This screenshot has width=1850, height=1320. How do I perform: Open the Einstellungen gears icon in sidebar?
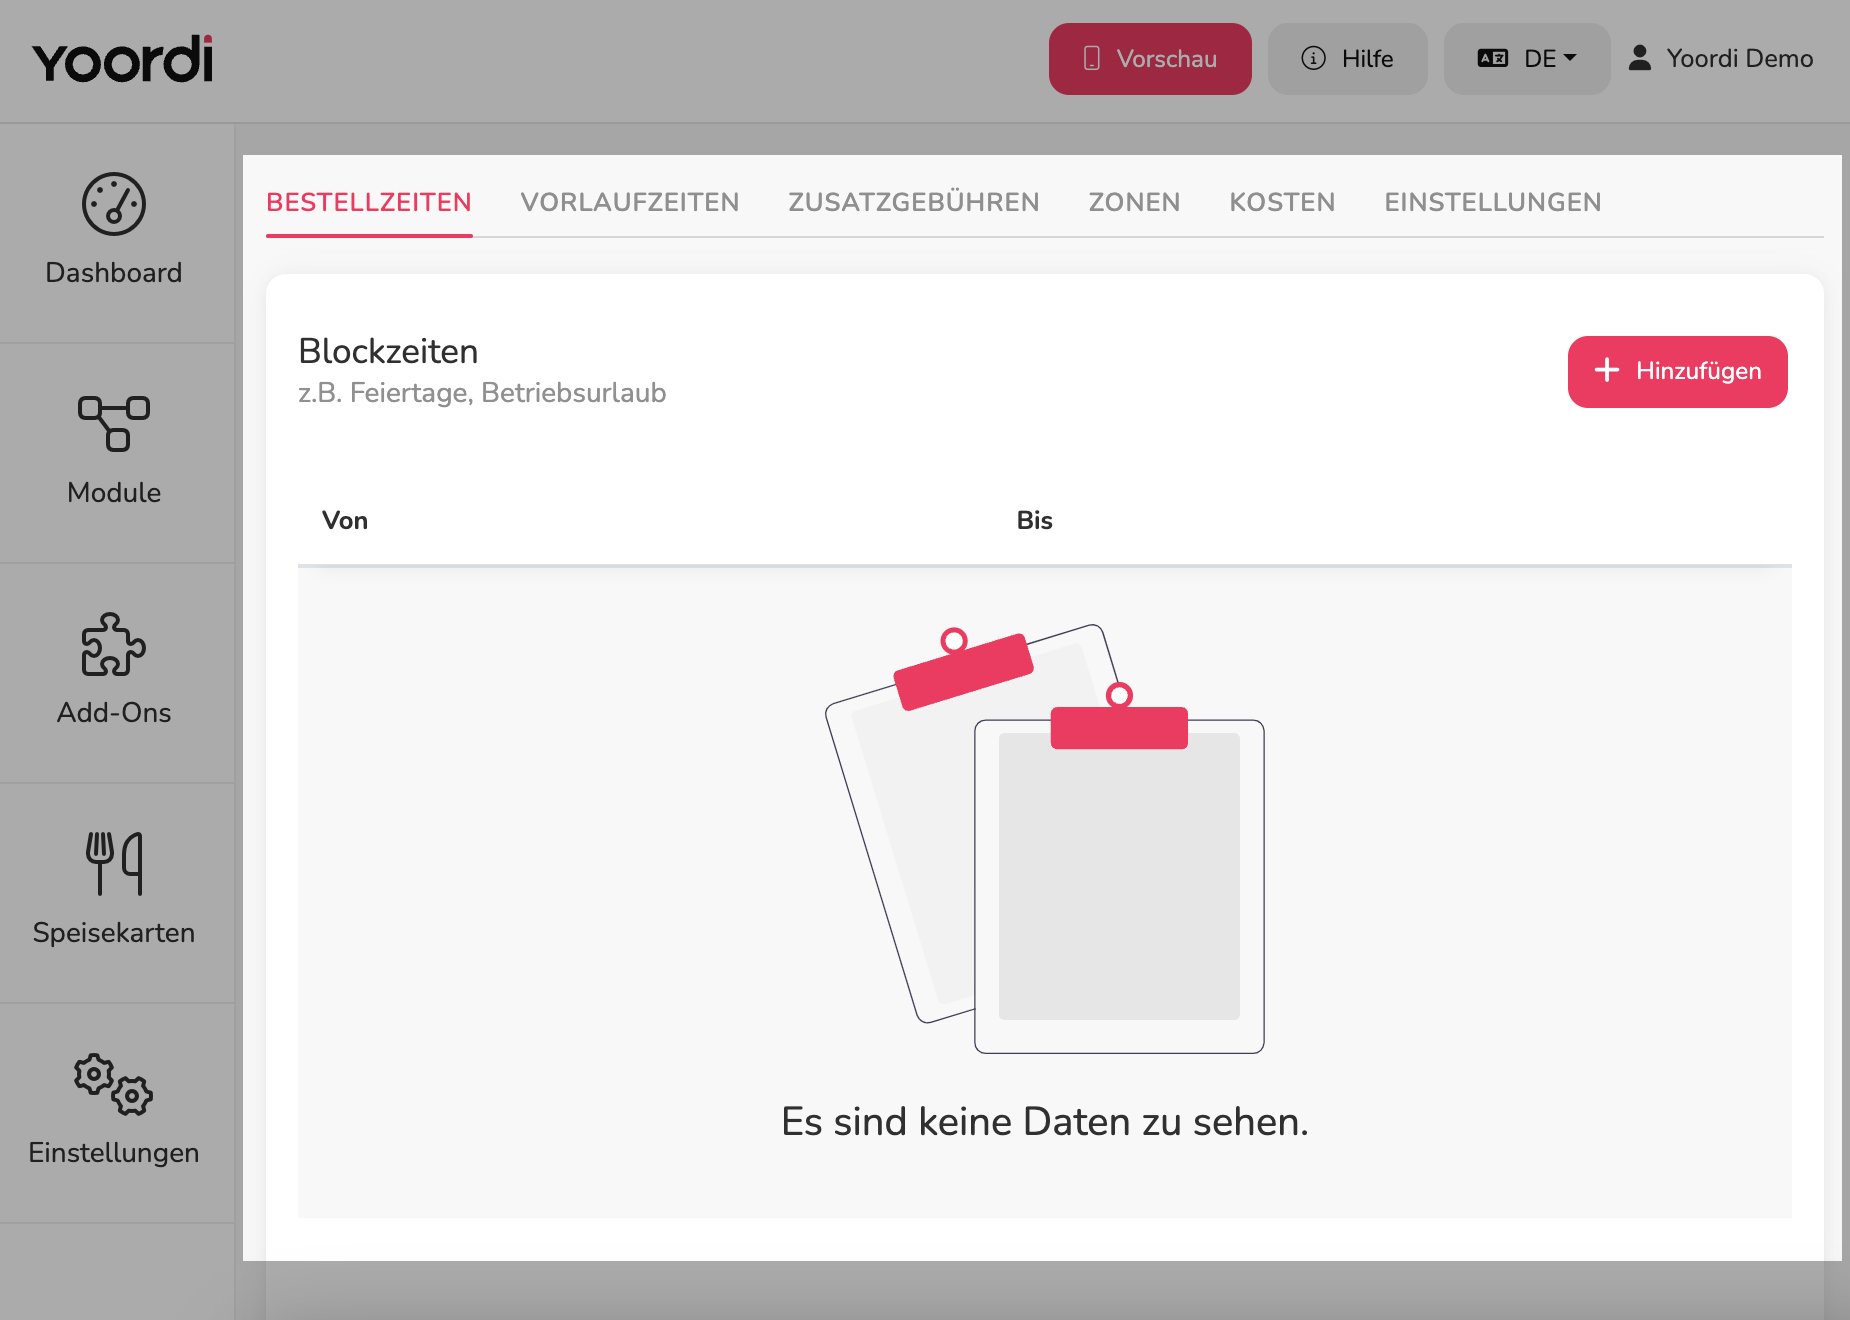pos(114,1084)
